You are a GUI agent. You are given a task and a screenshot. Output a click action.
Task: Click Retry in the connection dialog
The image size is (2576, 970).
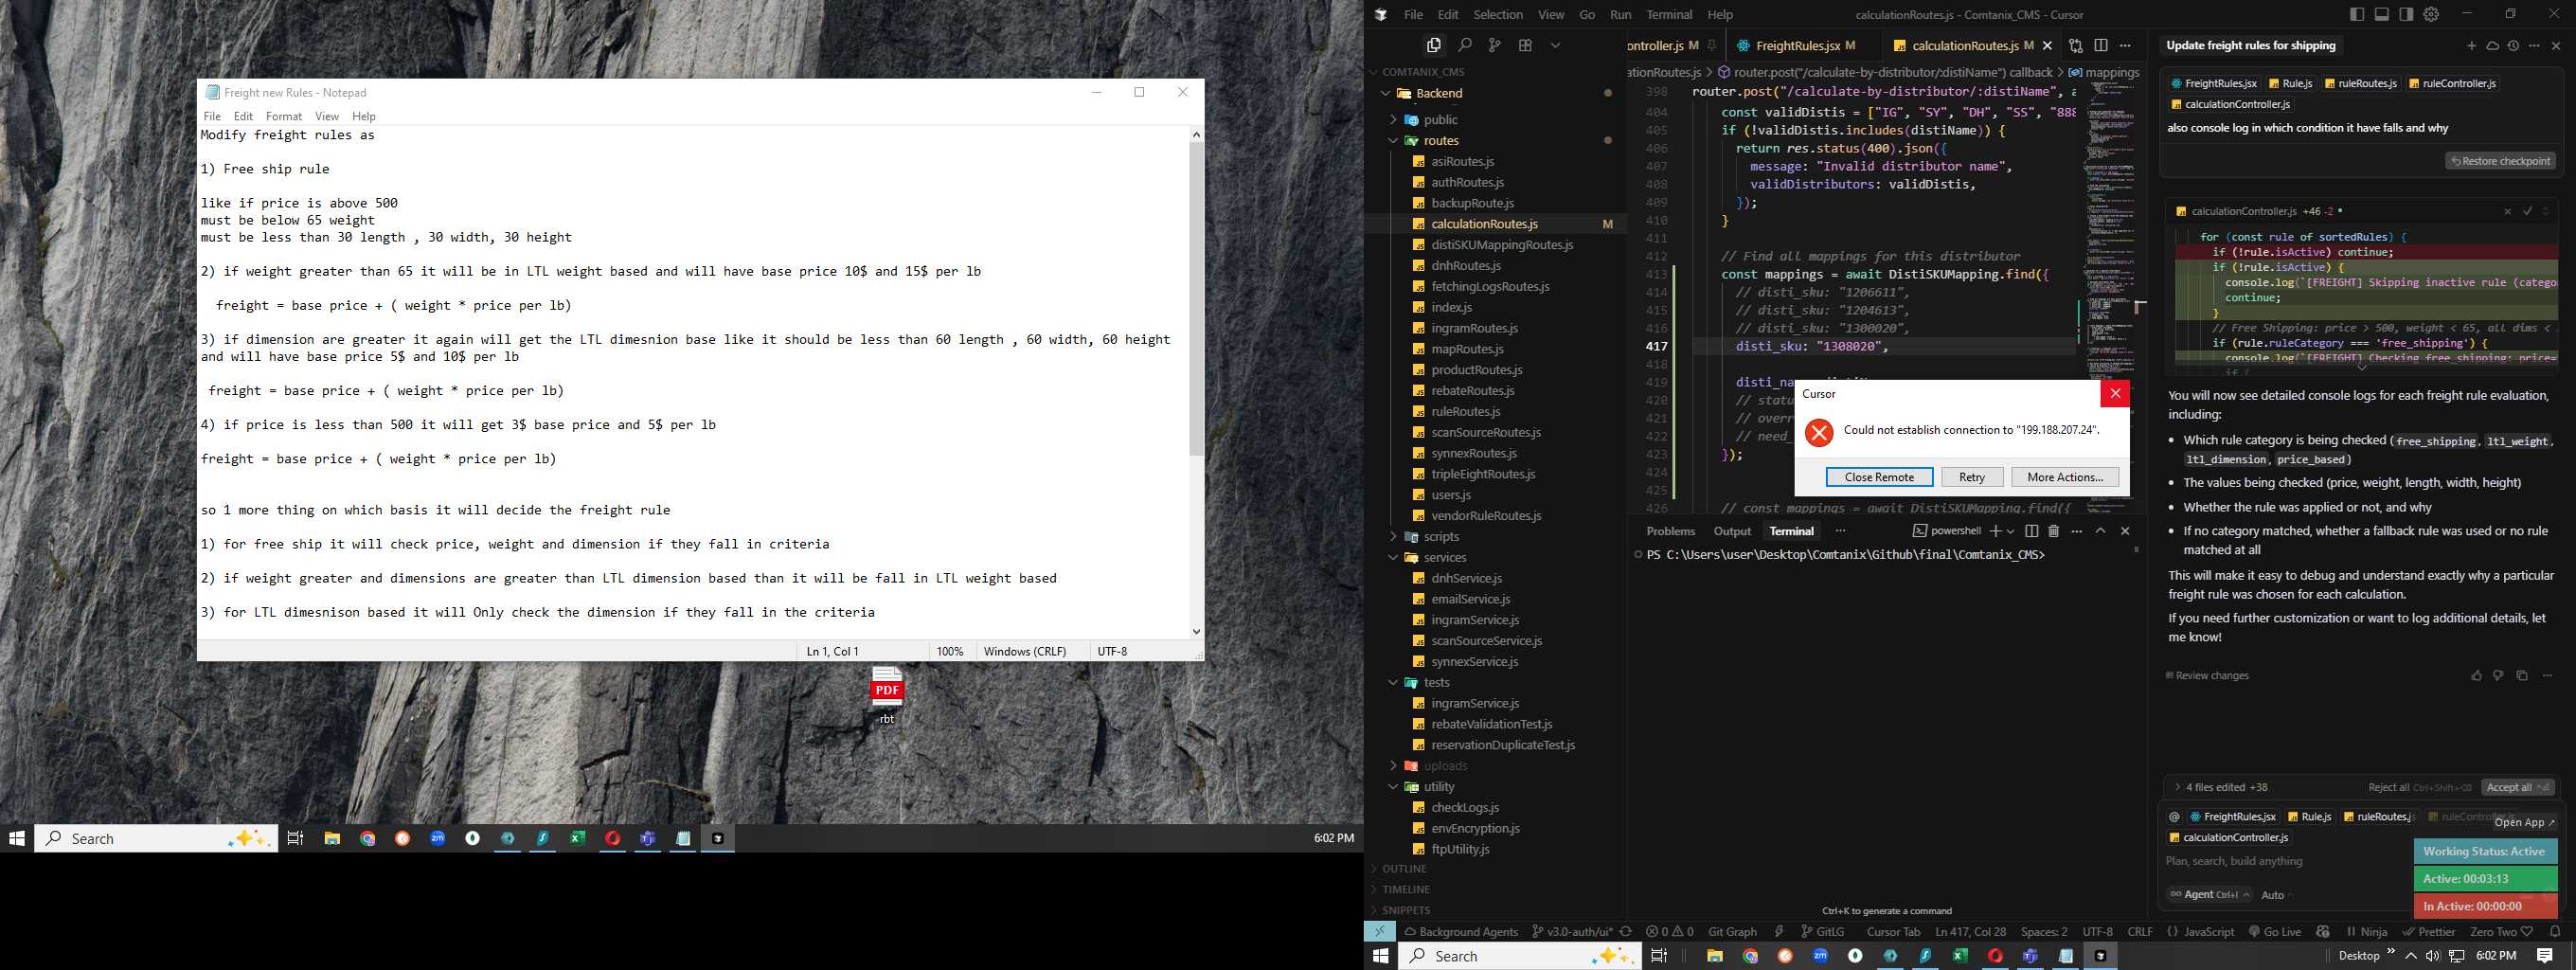tap(1972, 477)
